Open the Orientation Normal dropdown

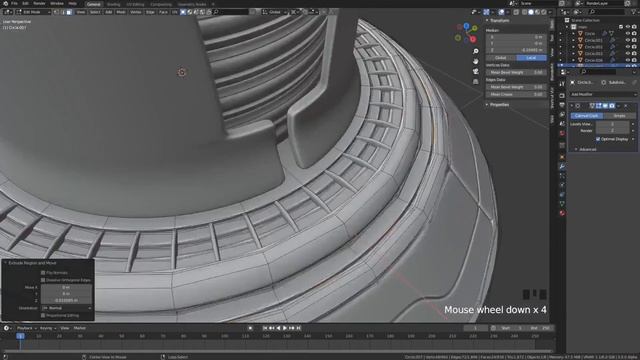[x=66, y=308]
